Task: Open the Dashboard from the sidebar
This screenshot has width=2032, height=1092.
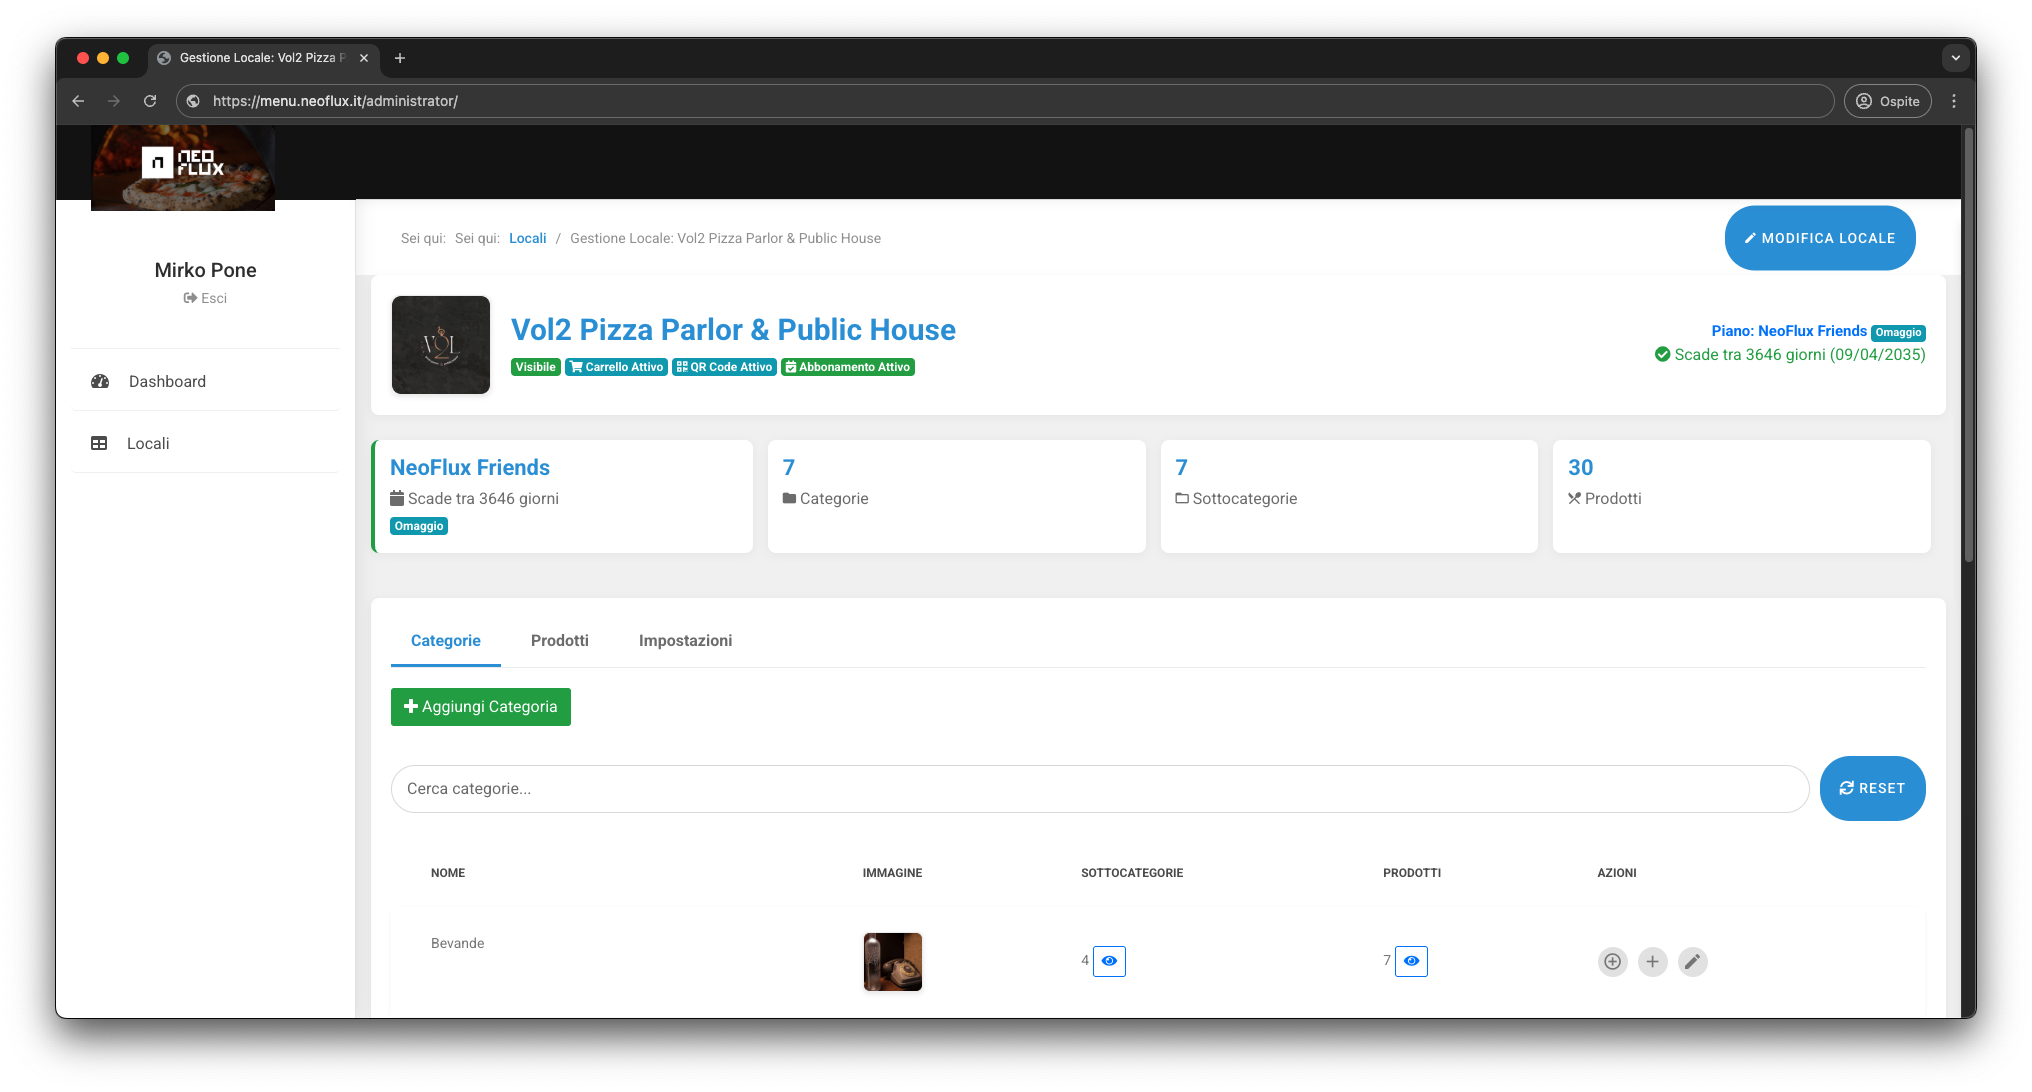Action: [x=166, y=381]
